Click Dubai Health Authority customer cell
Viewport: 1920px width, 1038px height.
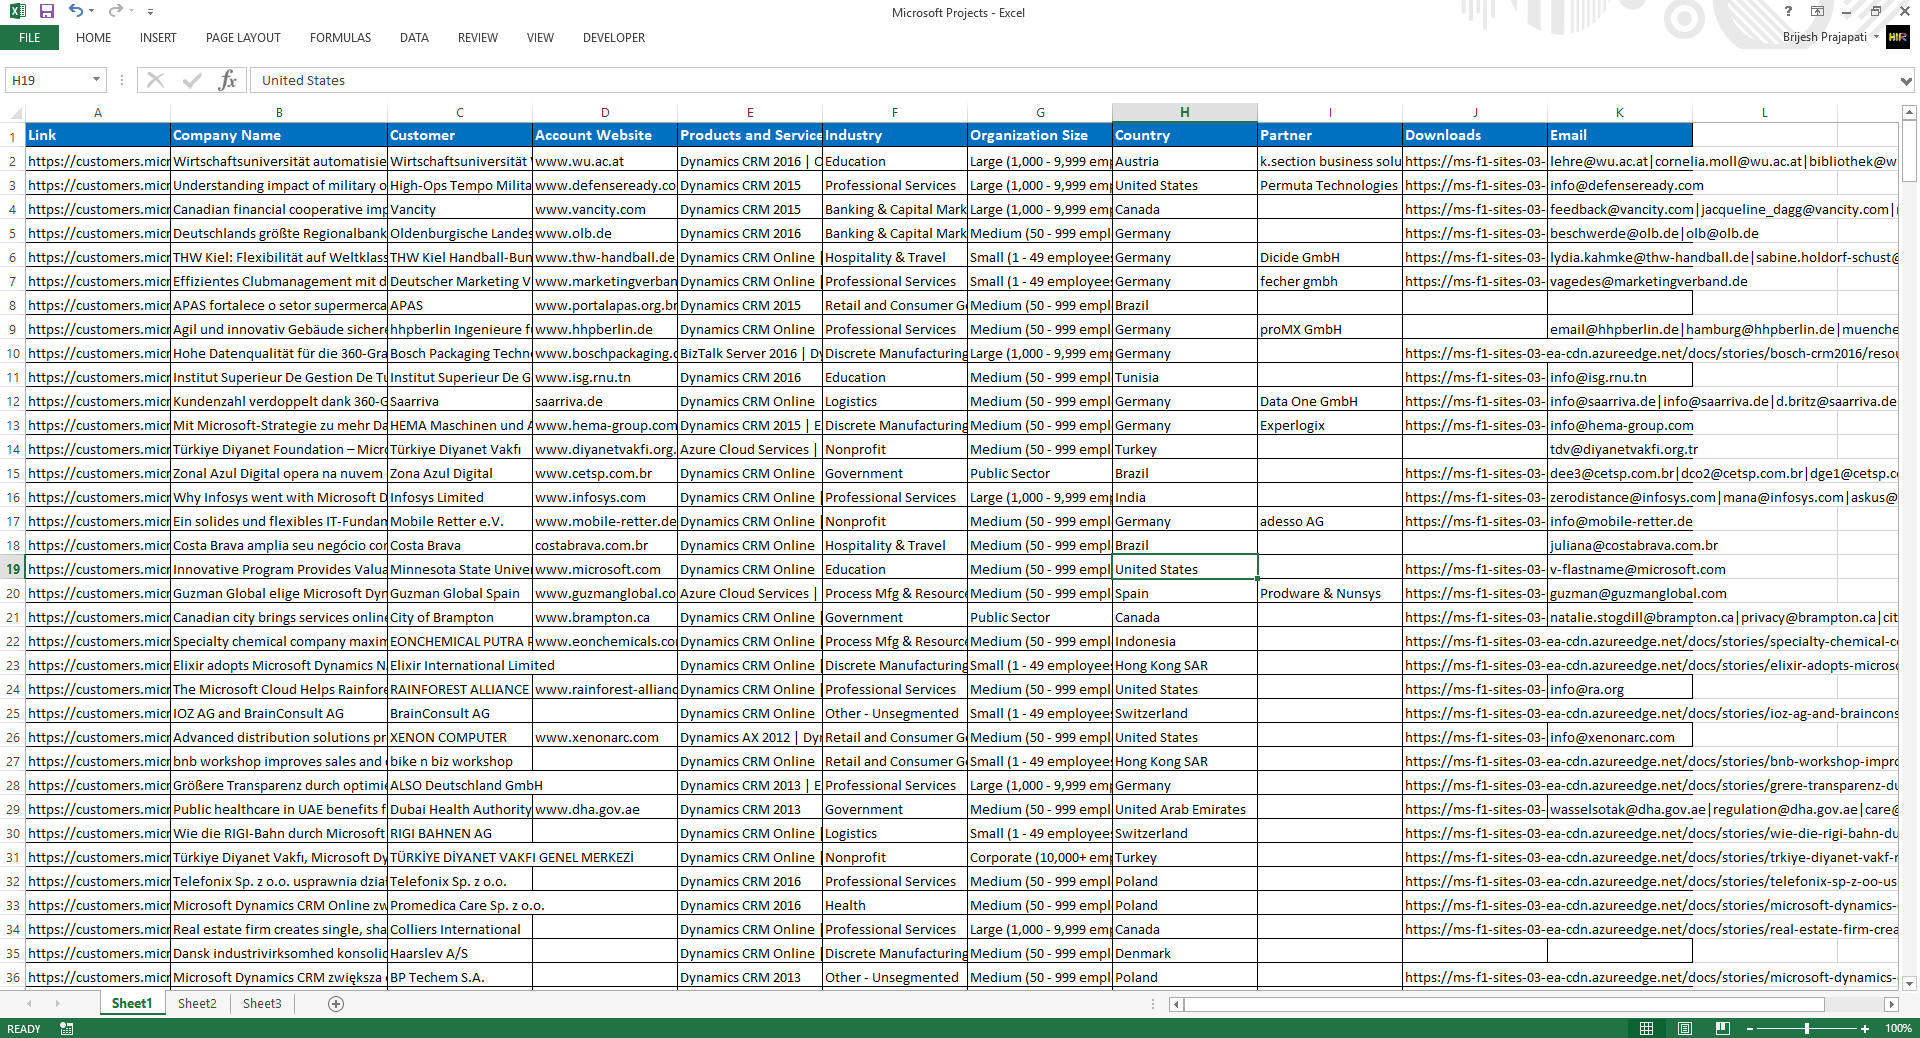(x=460, y=809)
